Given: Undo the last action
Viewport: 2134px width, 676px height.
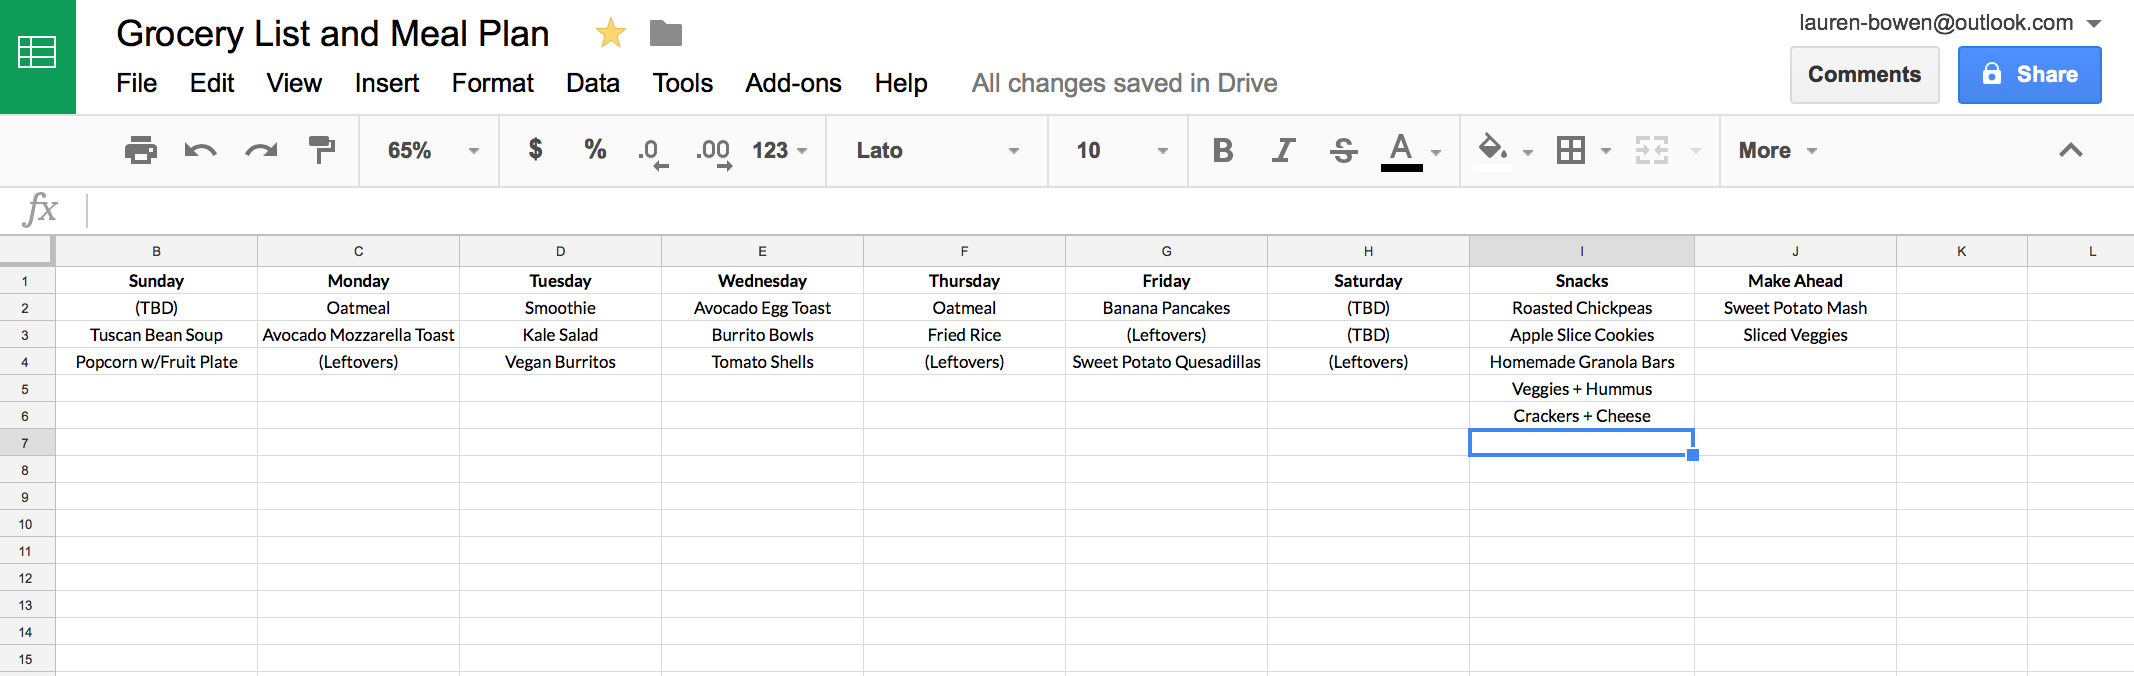Looking at the screenshot, I should (200, 150).
